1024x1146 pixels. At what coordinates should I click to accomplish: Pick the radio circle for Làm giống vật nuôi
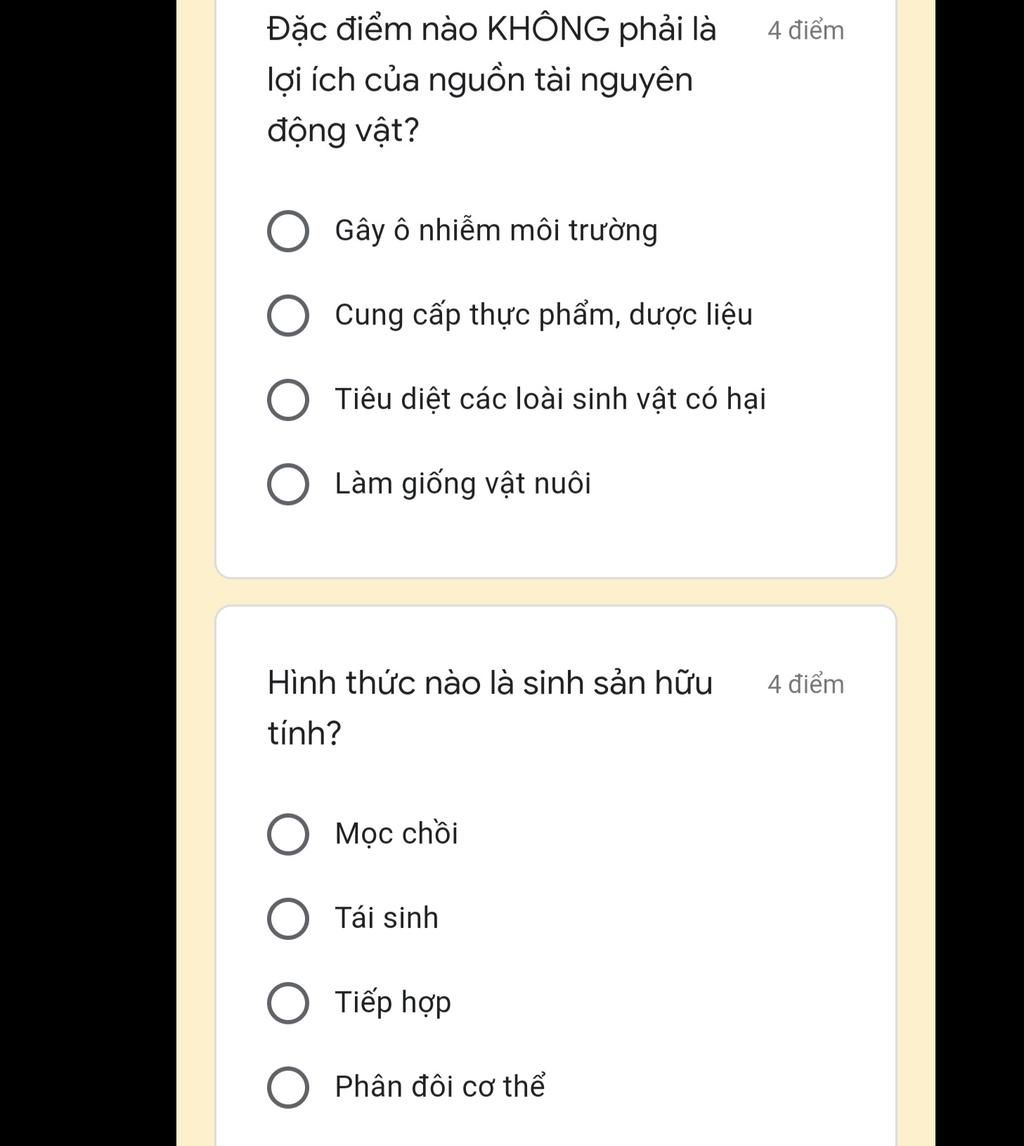click(x=287, y=484)
